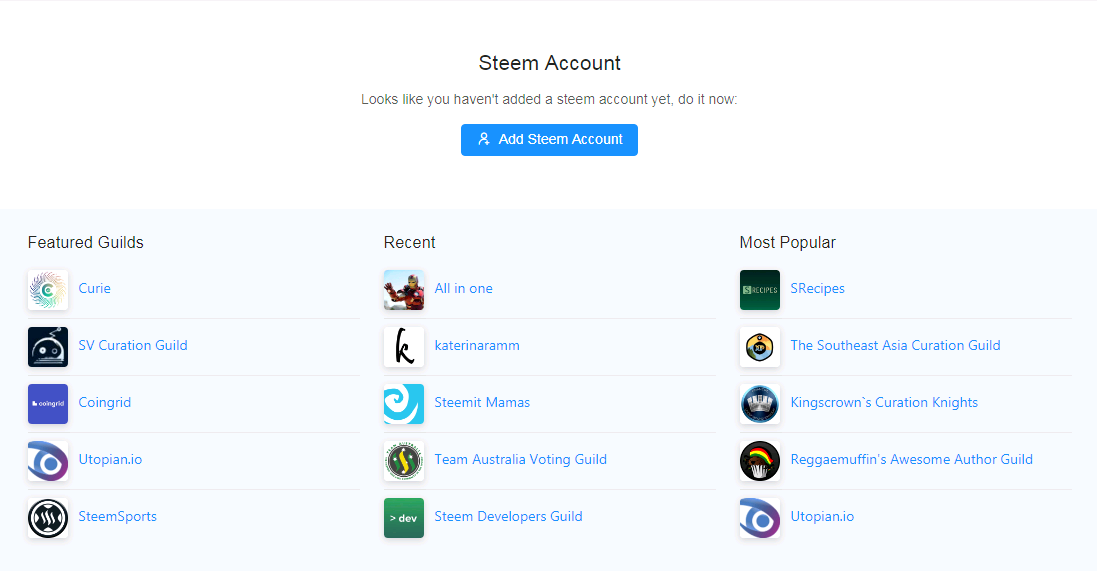Select the katerinaramm letter k icon
This screenshot has width=1097, height=571.
pos(404,347)
